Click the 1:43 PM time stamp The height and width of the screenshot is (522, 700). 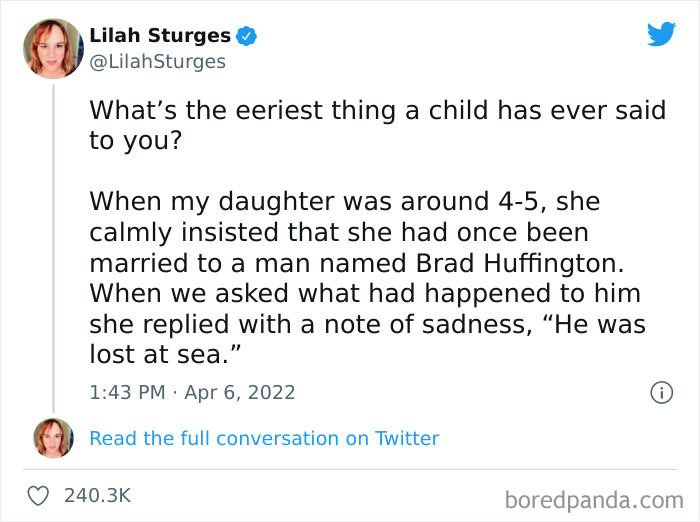pos(127,393)
